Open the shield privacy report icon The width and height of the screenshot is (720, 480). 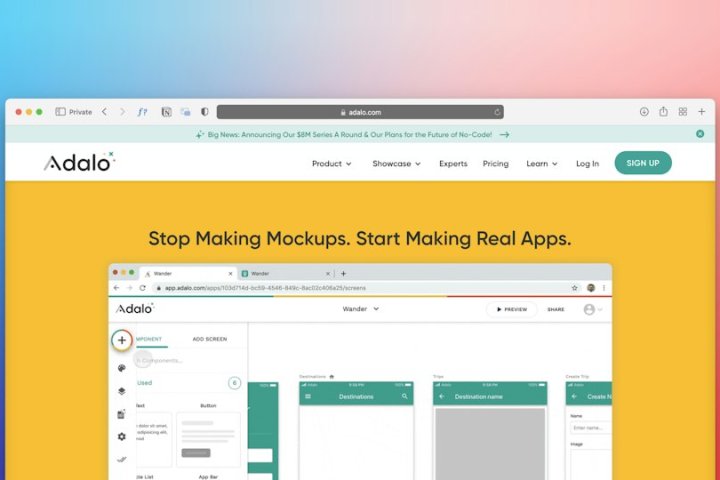[x=205, y=112]
